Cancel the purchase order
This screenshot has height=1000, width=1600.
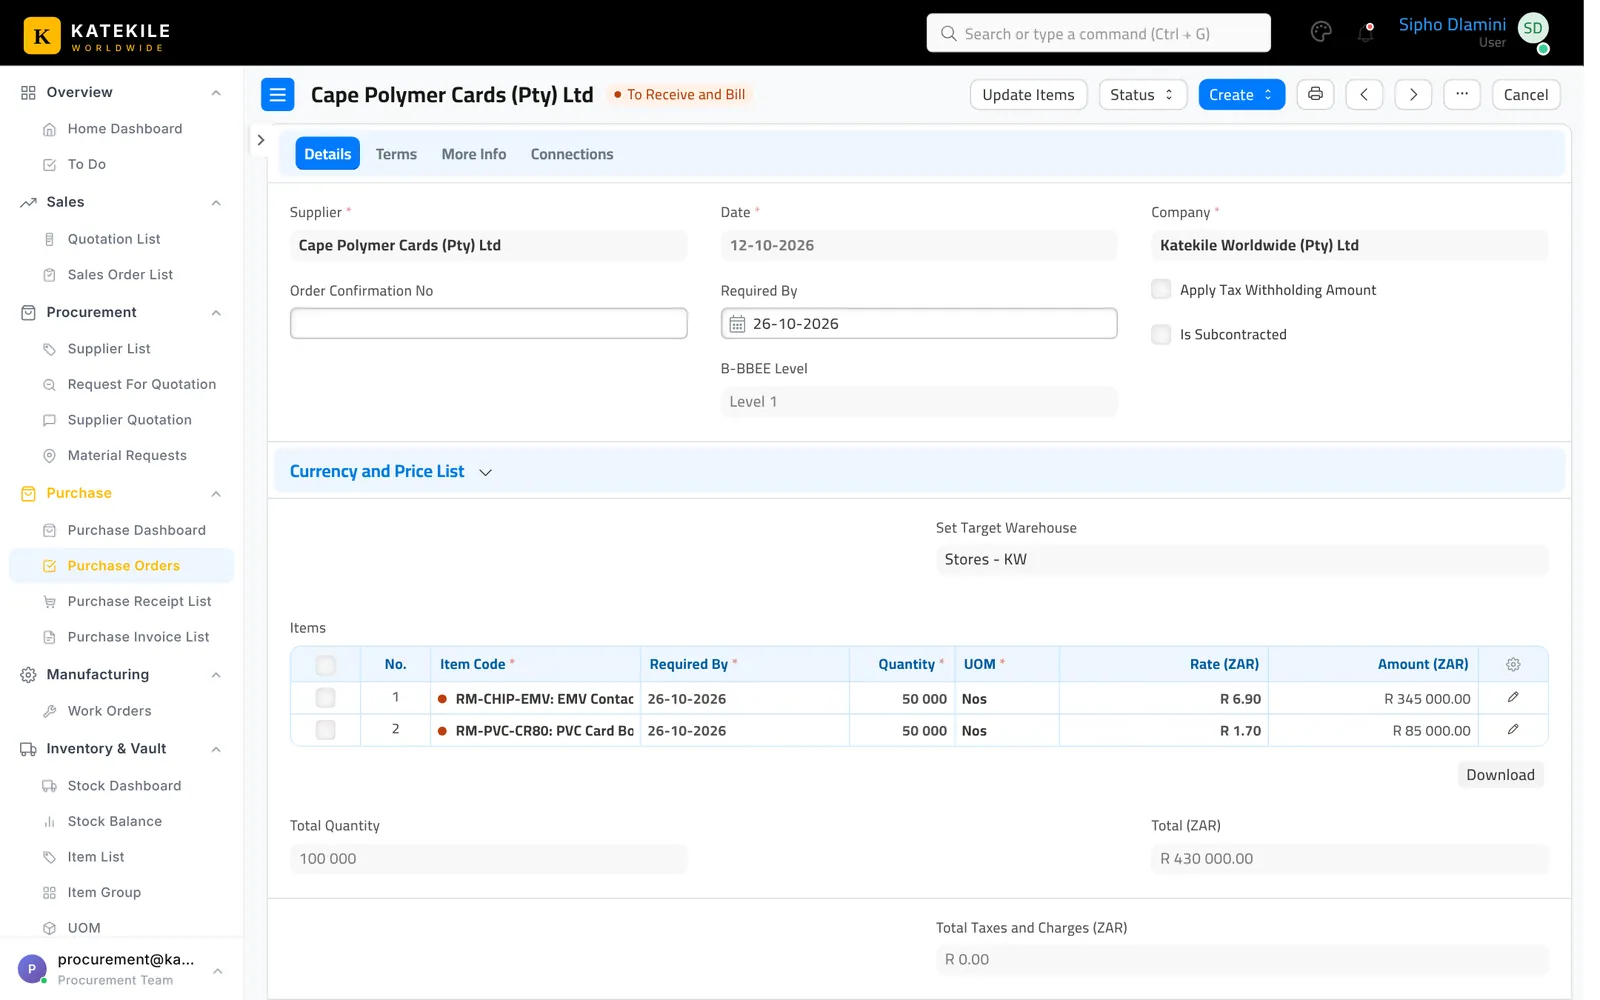click(1526, 94)
